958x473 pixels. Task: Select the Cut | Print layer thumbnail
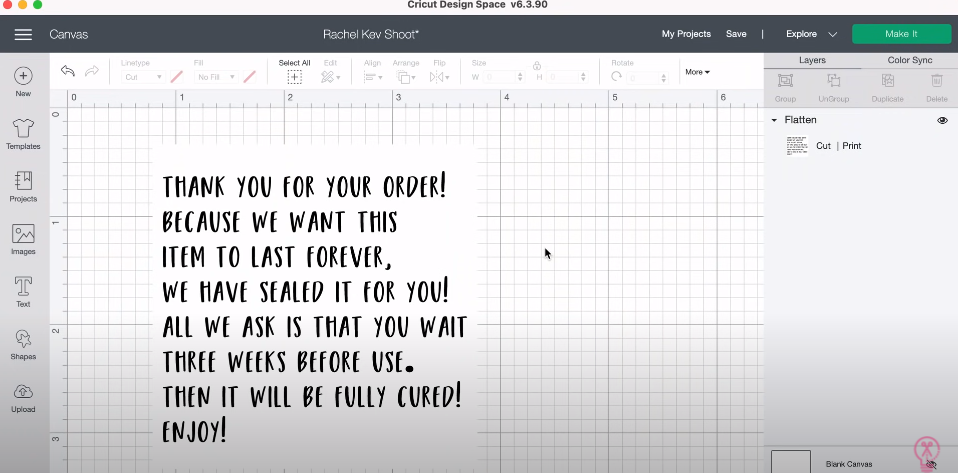797,146
